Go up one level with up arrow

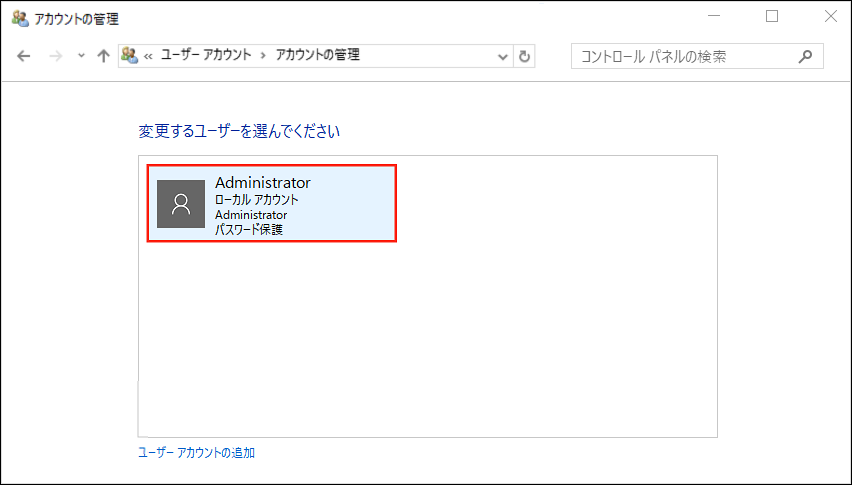pyautogui.click(x=103, y=56)
